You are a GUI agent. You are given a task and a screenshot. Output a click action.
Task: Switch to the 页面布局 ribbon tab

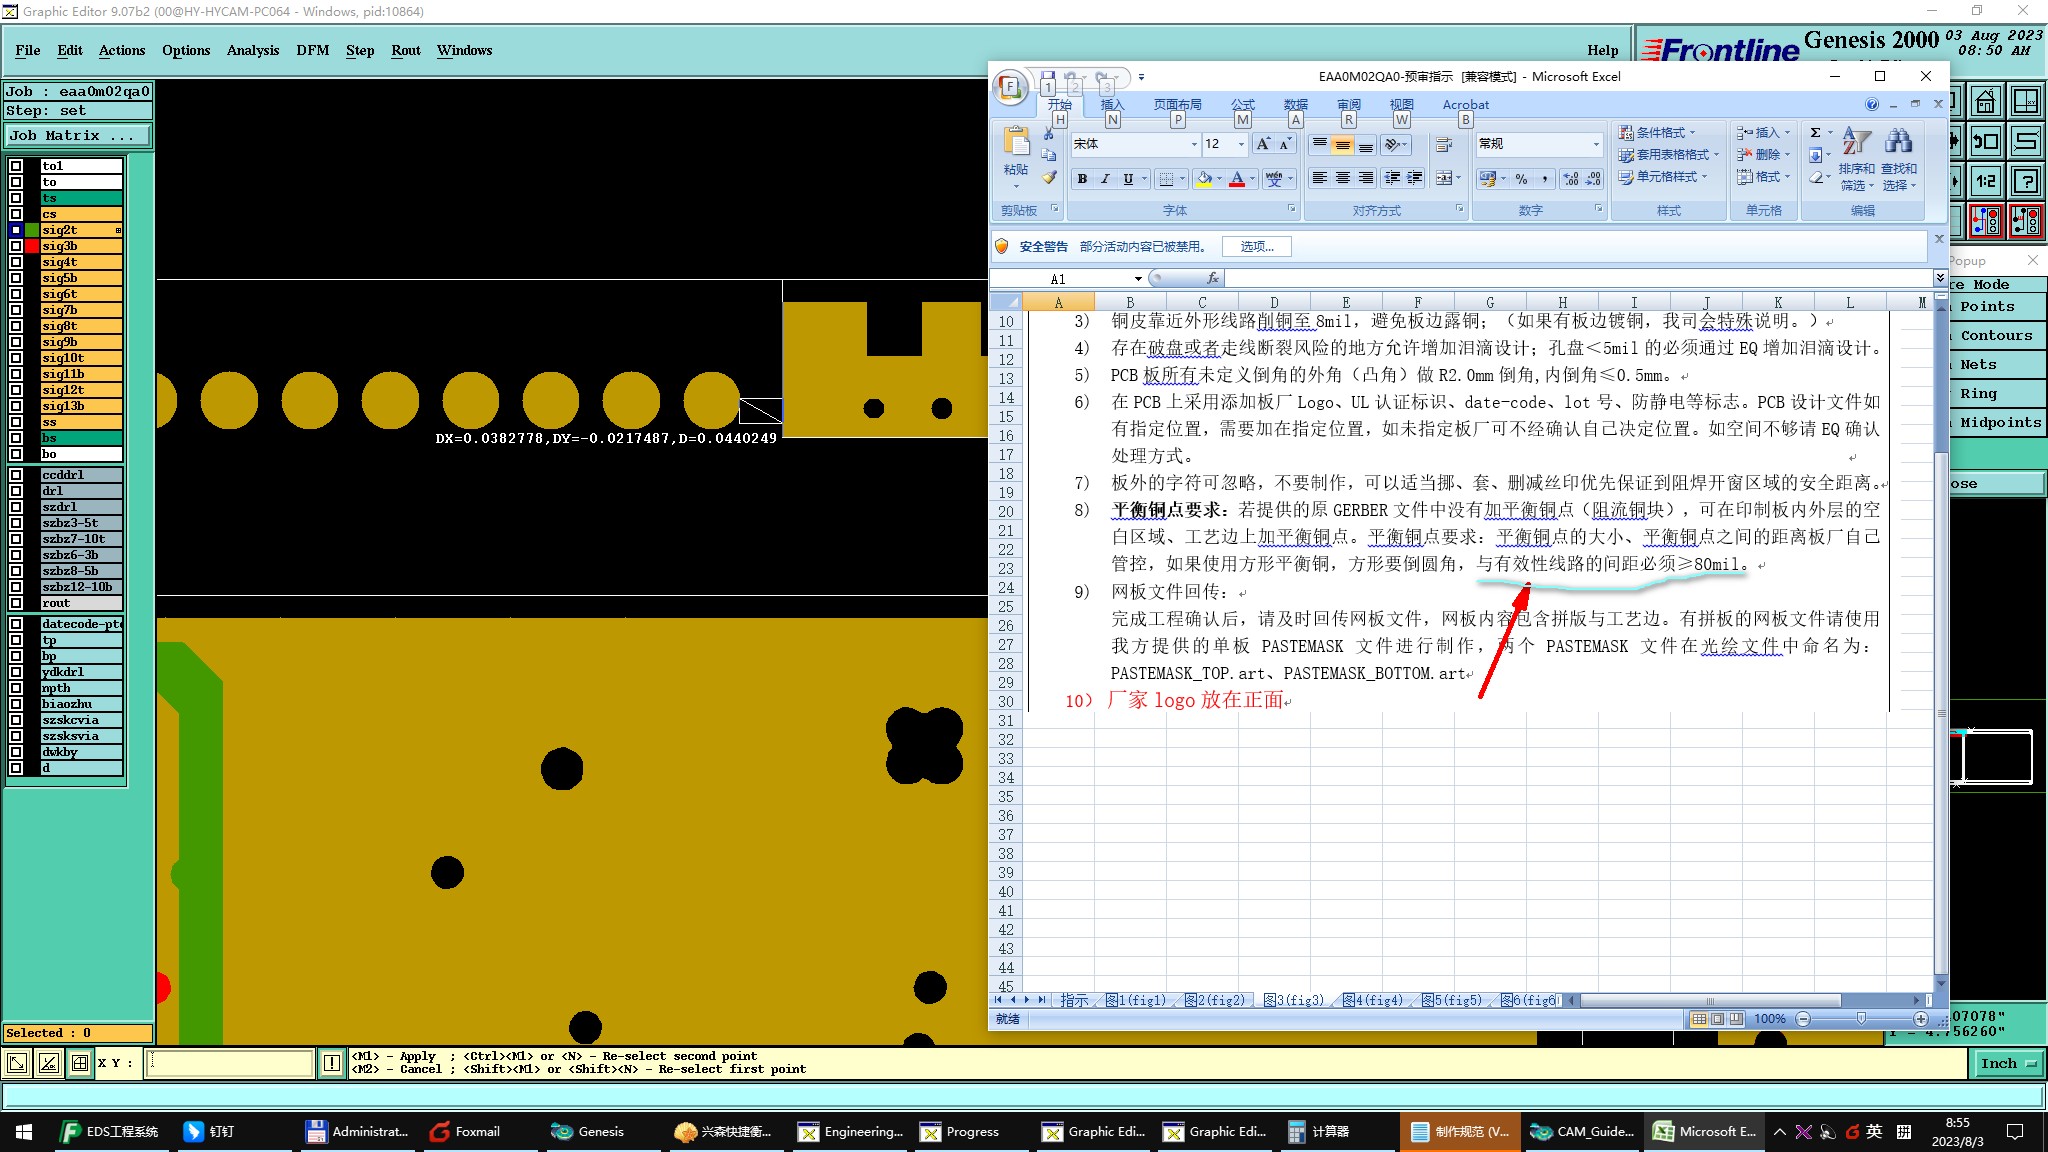tap(1178, 104)
